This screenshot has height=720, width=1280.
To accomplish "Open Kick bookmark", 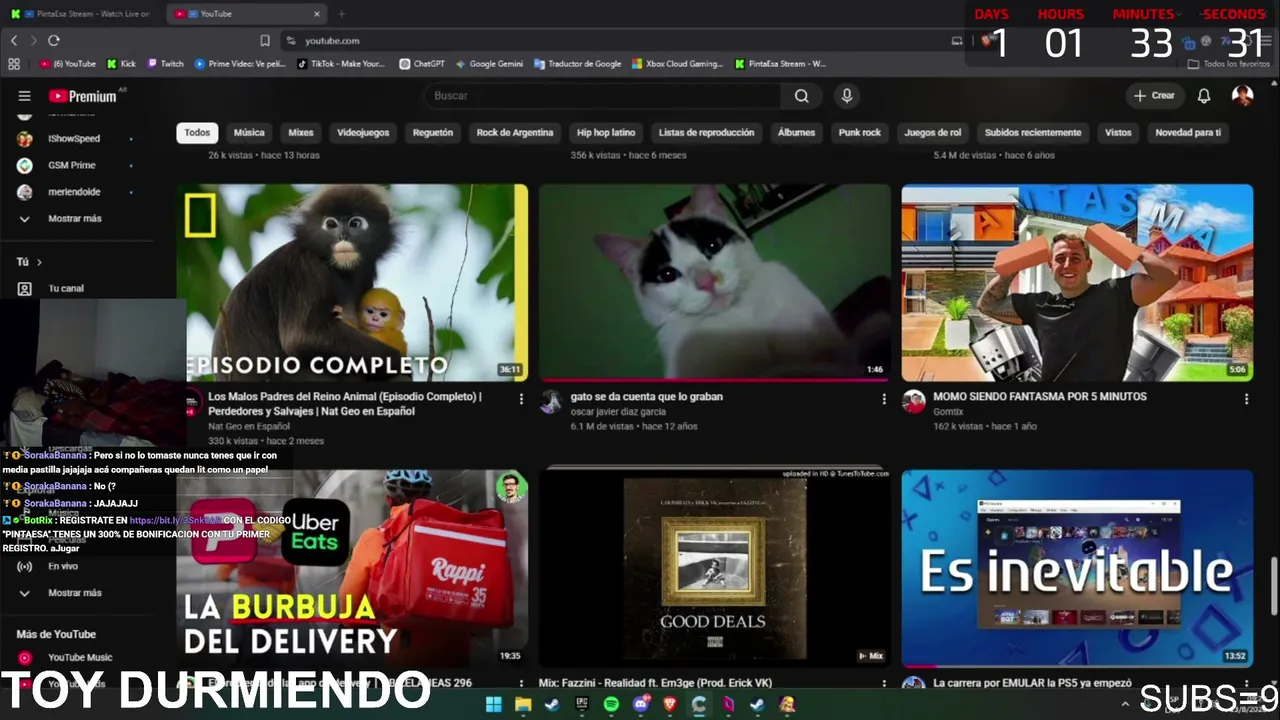I will click(121, 64).
